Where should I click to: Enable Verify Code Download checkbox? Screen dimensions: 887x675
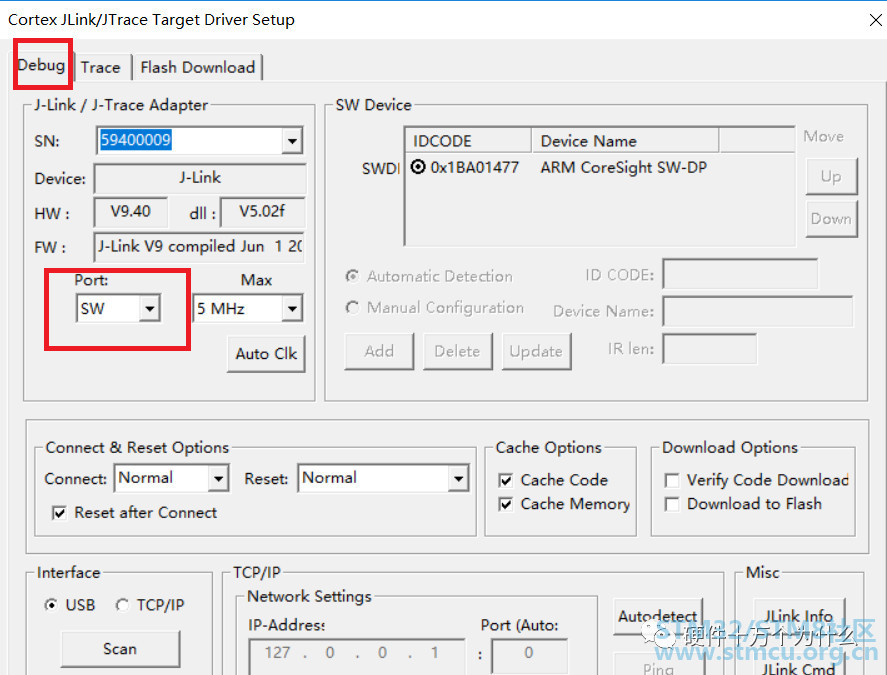pos(672,480)
